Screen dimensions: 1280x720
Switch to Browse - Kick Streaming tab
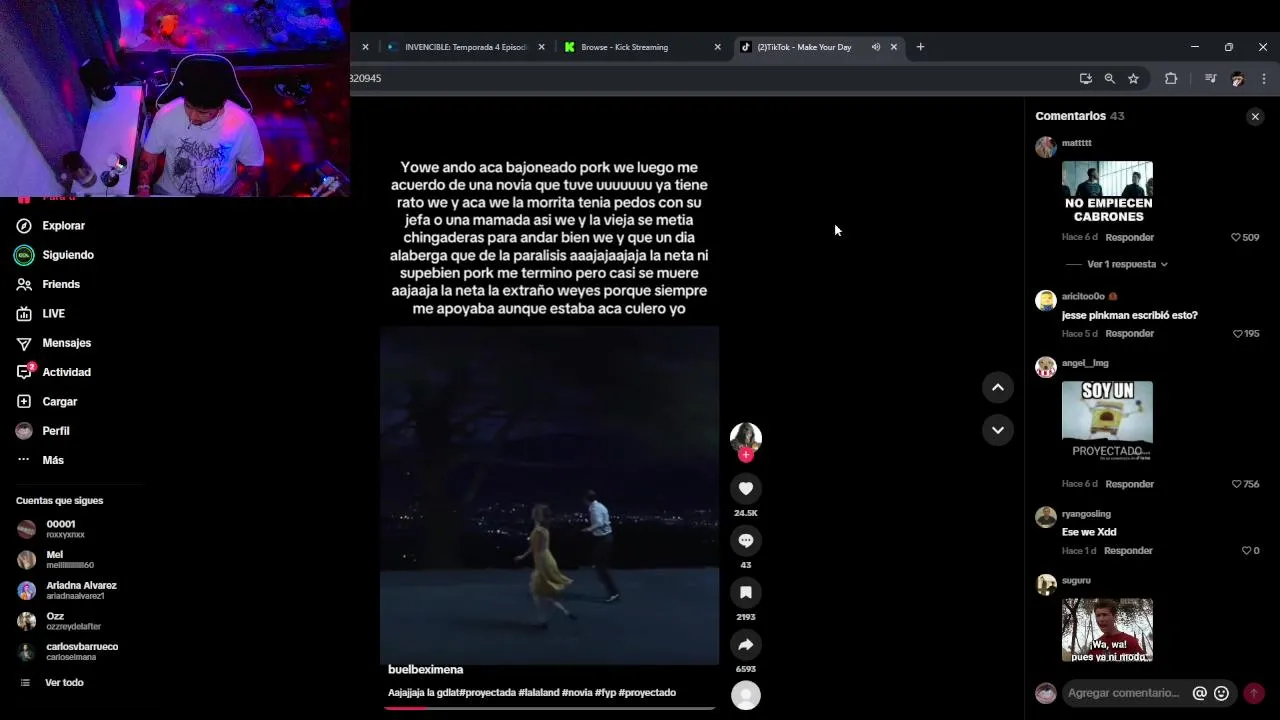(640, 47)
